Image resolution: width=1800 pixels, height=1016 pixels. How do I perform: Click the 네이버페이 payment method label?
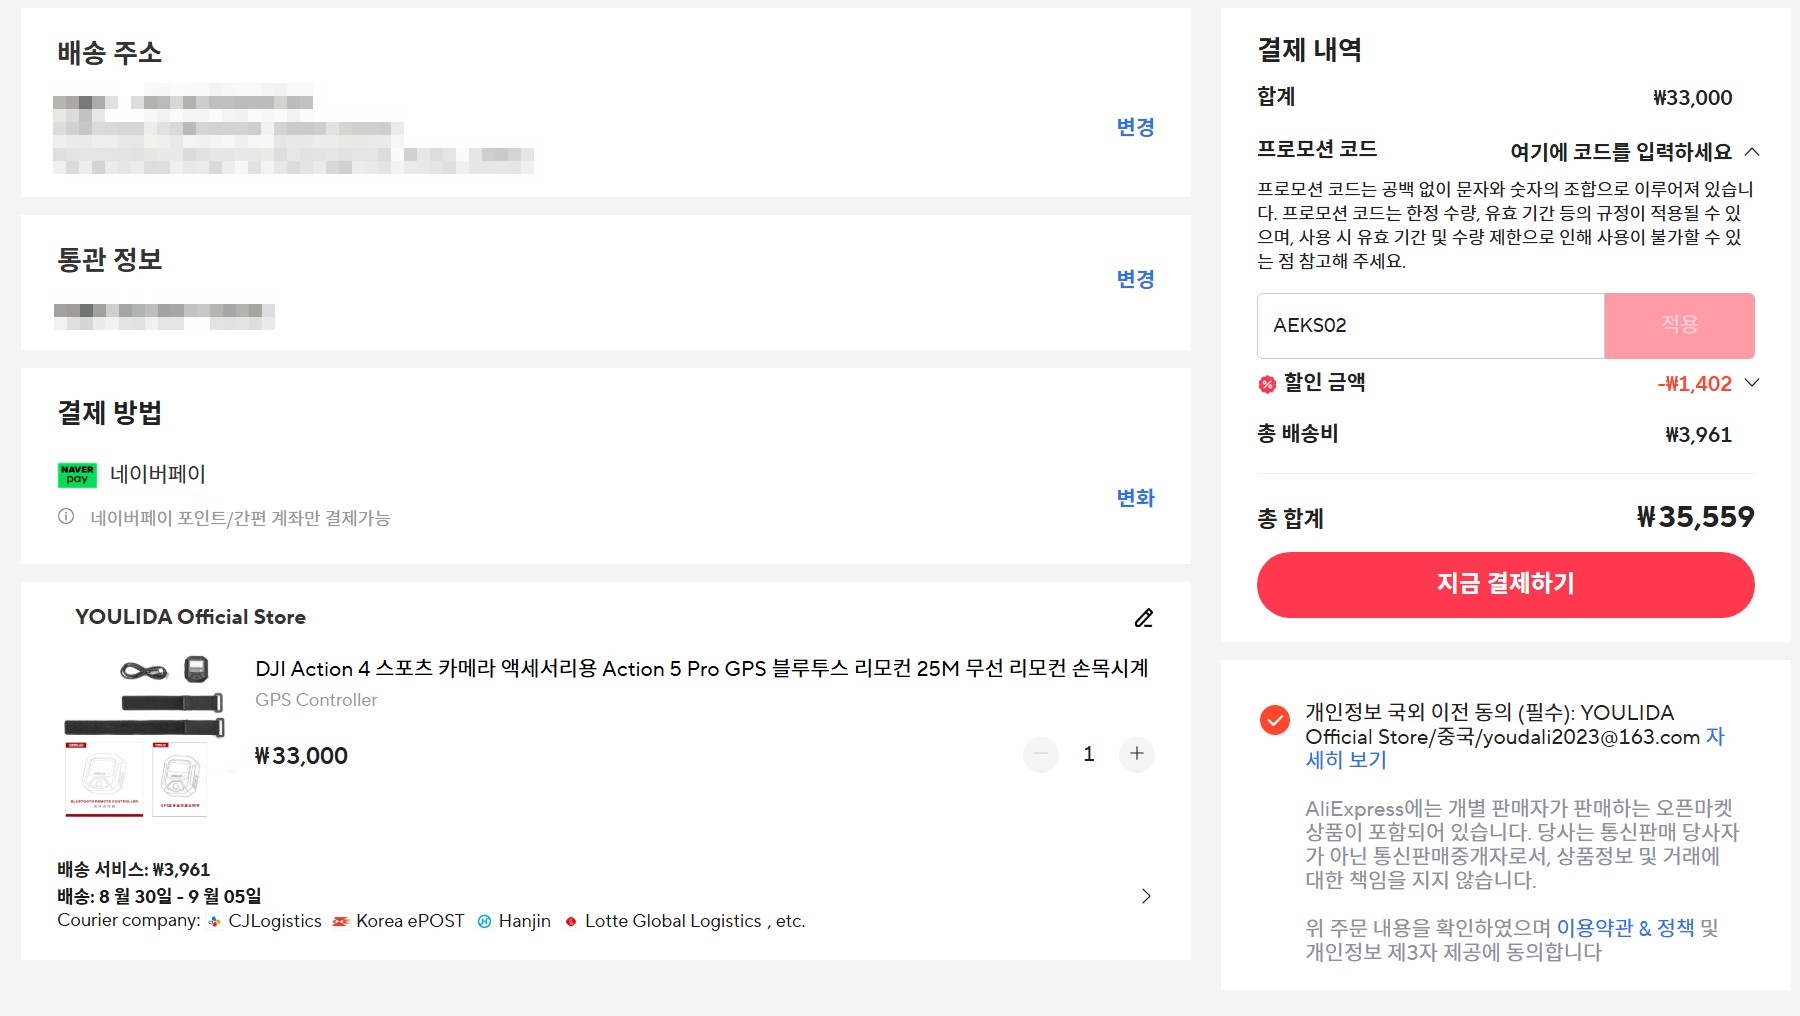158,474
